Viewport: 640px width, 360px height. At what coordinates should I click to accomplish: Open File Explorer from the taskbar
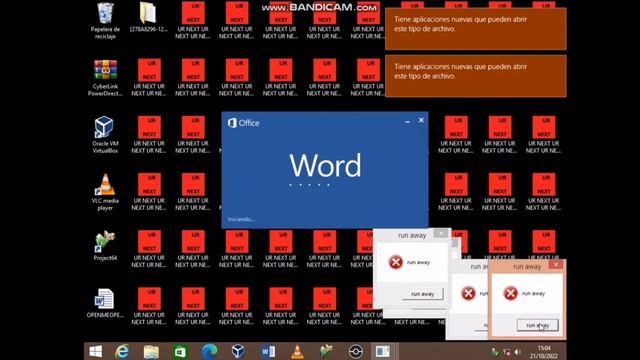pos(151,351)
